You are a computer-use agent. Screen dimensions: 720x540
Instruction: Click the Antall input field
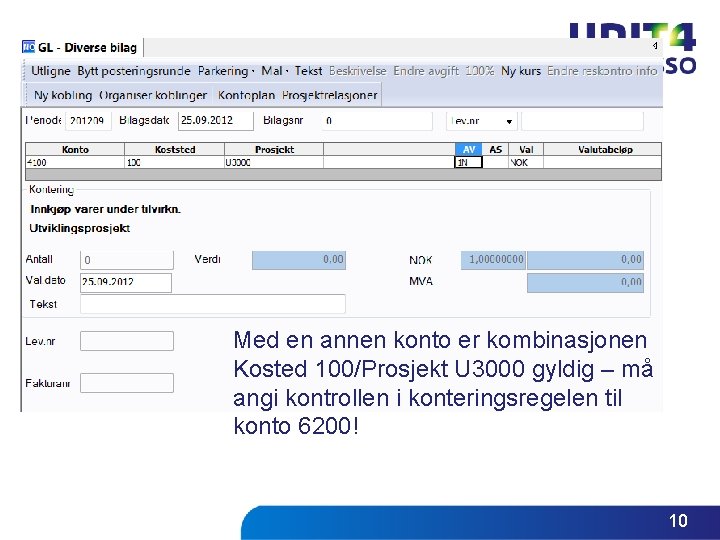127,260
